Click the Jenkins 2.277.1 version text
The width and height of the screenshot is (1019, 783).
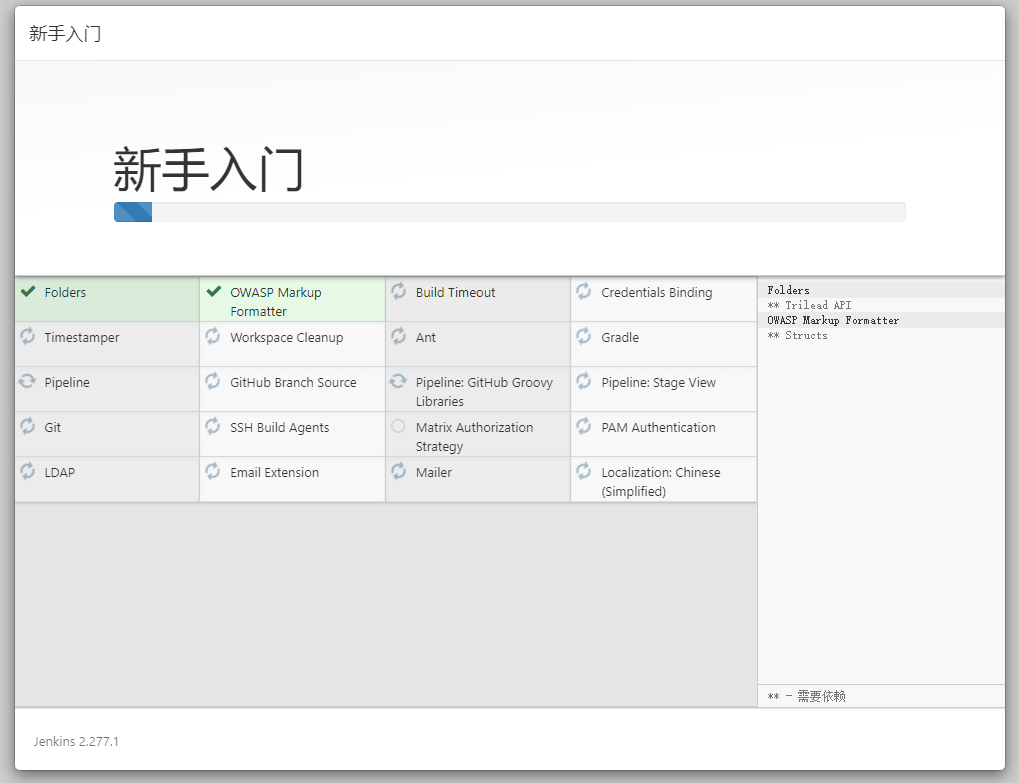76,741
